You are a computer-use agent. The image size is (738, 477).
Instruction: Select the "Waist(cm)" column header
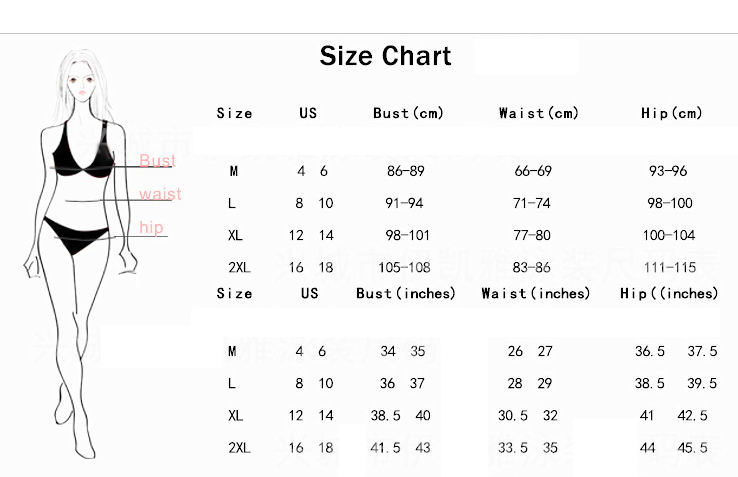tap(538, 114)
